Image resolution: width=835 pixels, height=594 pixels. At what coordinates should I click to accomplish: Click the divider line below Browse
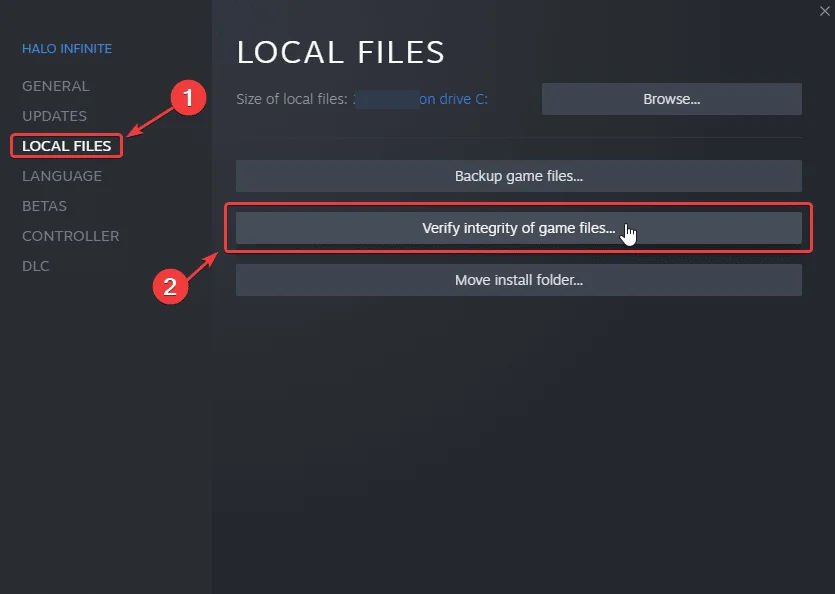[x=518, y=138]
